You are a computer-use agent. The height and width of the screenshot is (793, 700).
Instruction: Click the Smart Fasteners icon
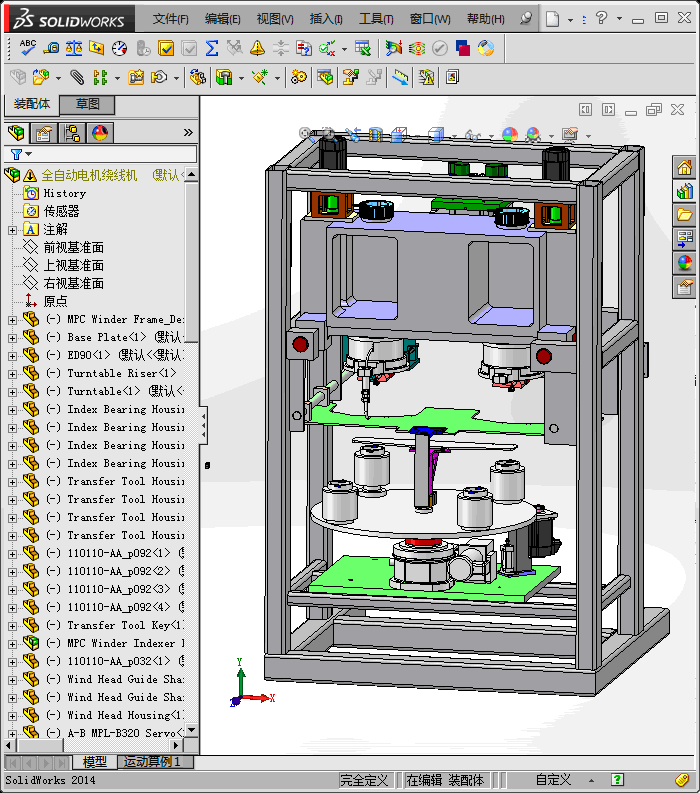pyautogui.click(x=136, y=77)
